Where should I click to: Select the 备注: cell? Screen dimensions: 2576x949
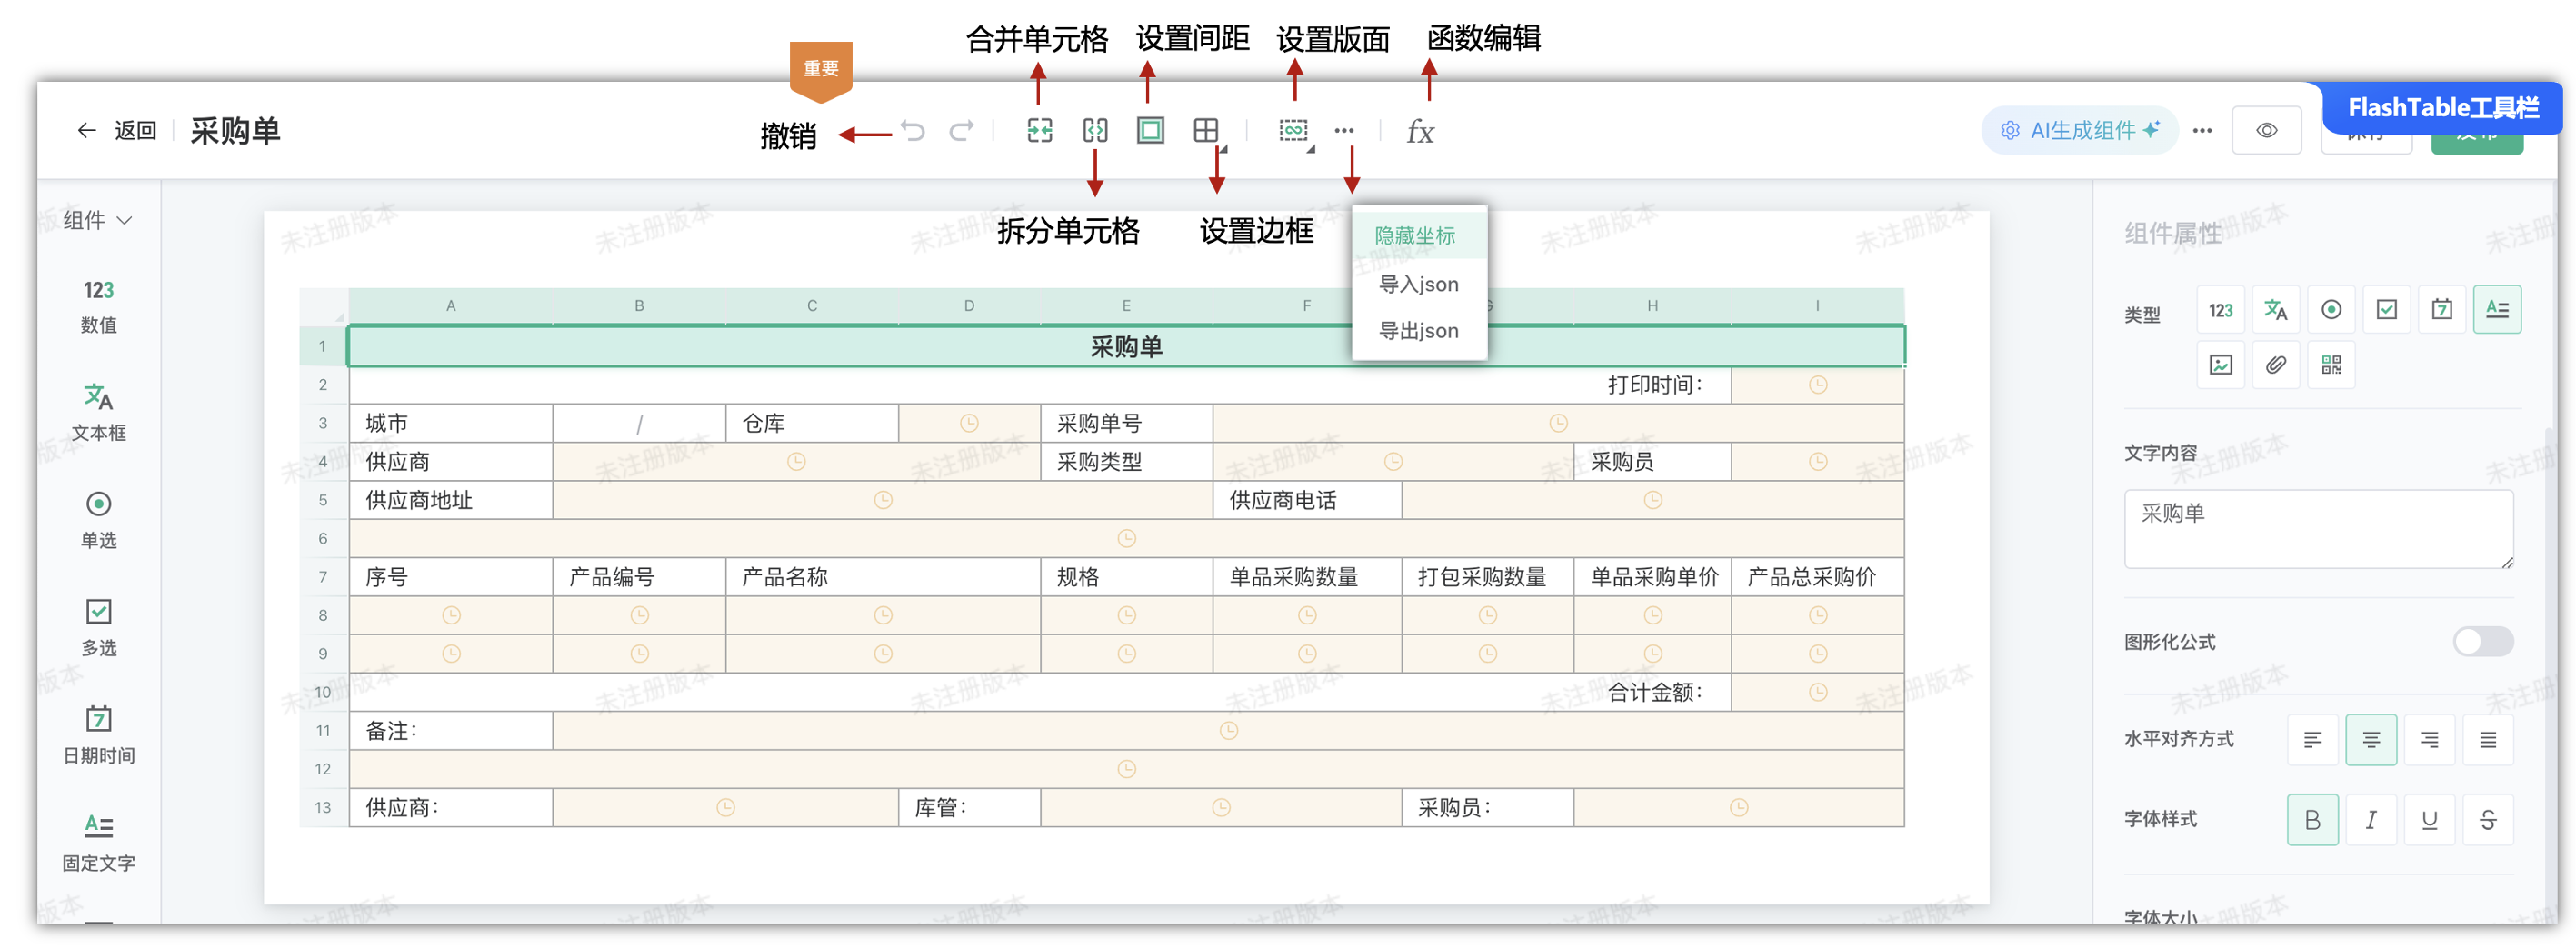coord(451,731)
